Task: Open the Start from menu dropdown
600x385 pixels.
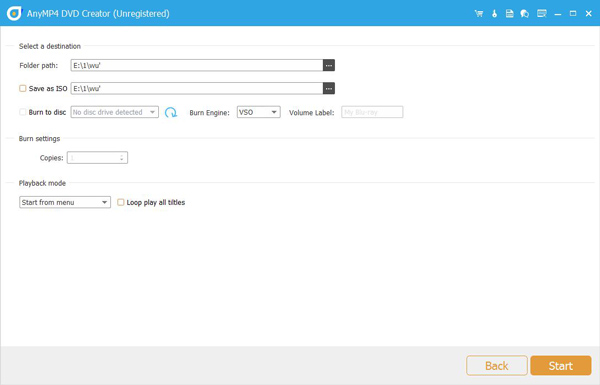Action: (65, 202)
